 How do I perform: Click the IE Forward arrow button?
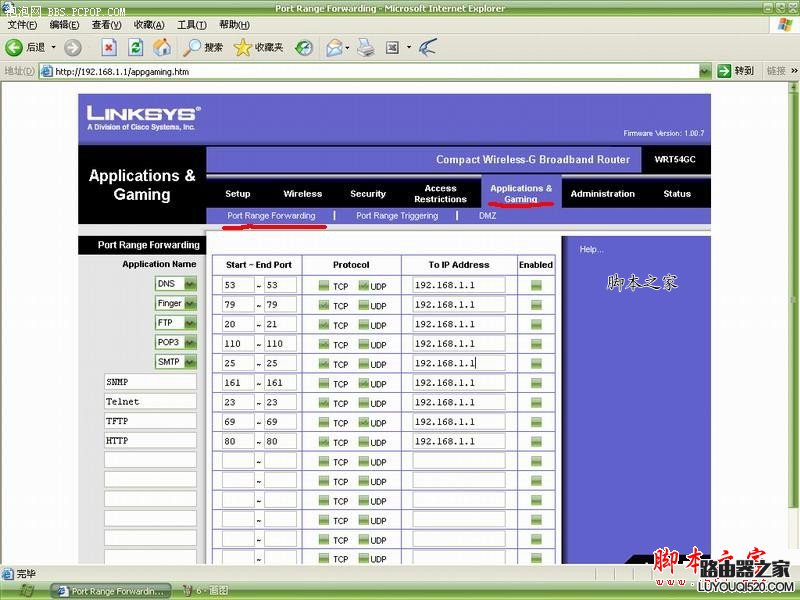72,47
